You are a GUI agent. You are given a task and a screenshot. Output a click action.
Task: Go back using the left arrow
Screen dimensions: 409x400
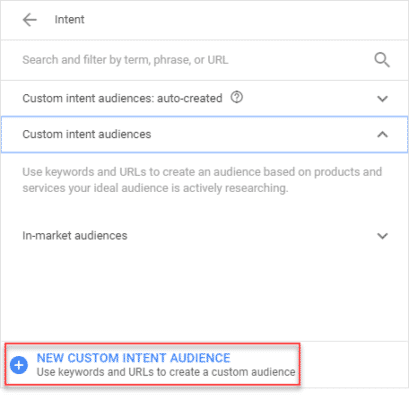[29, 20]
